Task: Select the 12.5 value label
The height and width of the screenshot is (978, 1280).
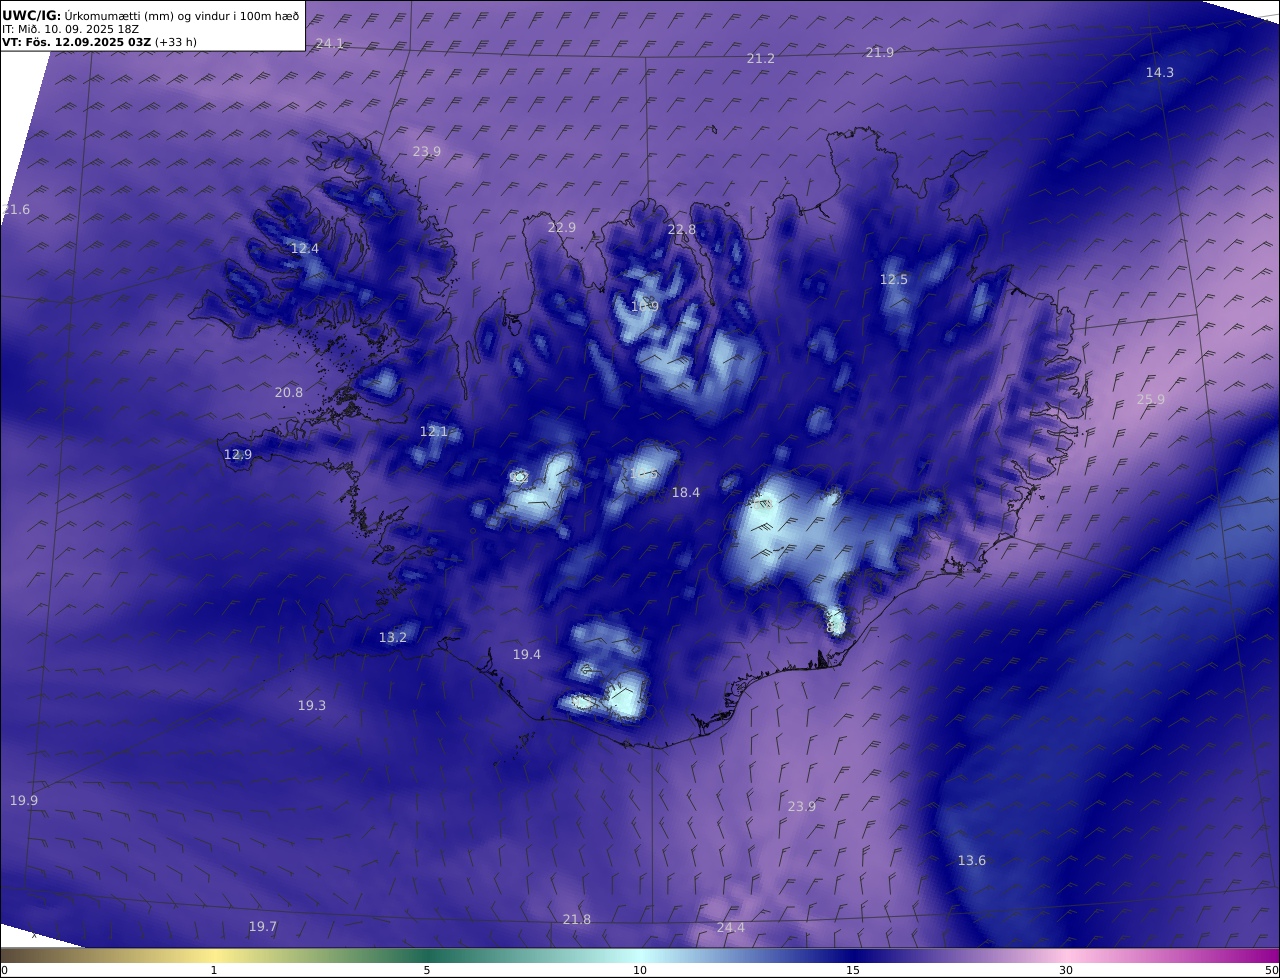Action: [894, 280]
